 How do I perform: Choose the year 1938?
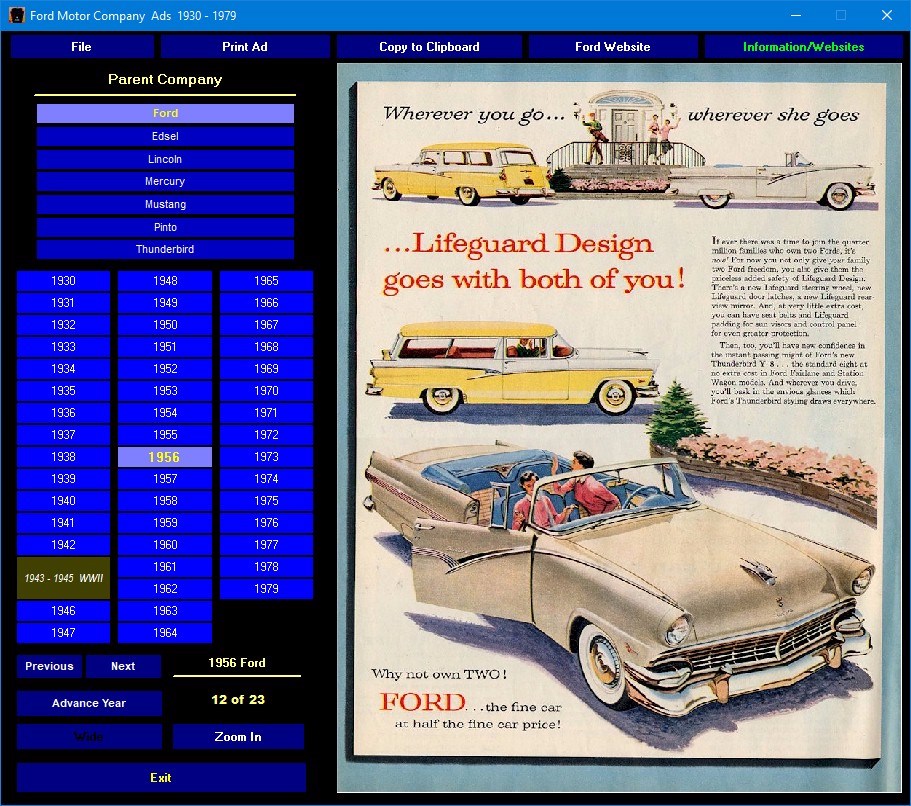63,457
